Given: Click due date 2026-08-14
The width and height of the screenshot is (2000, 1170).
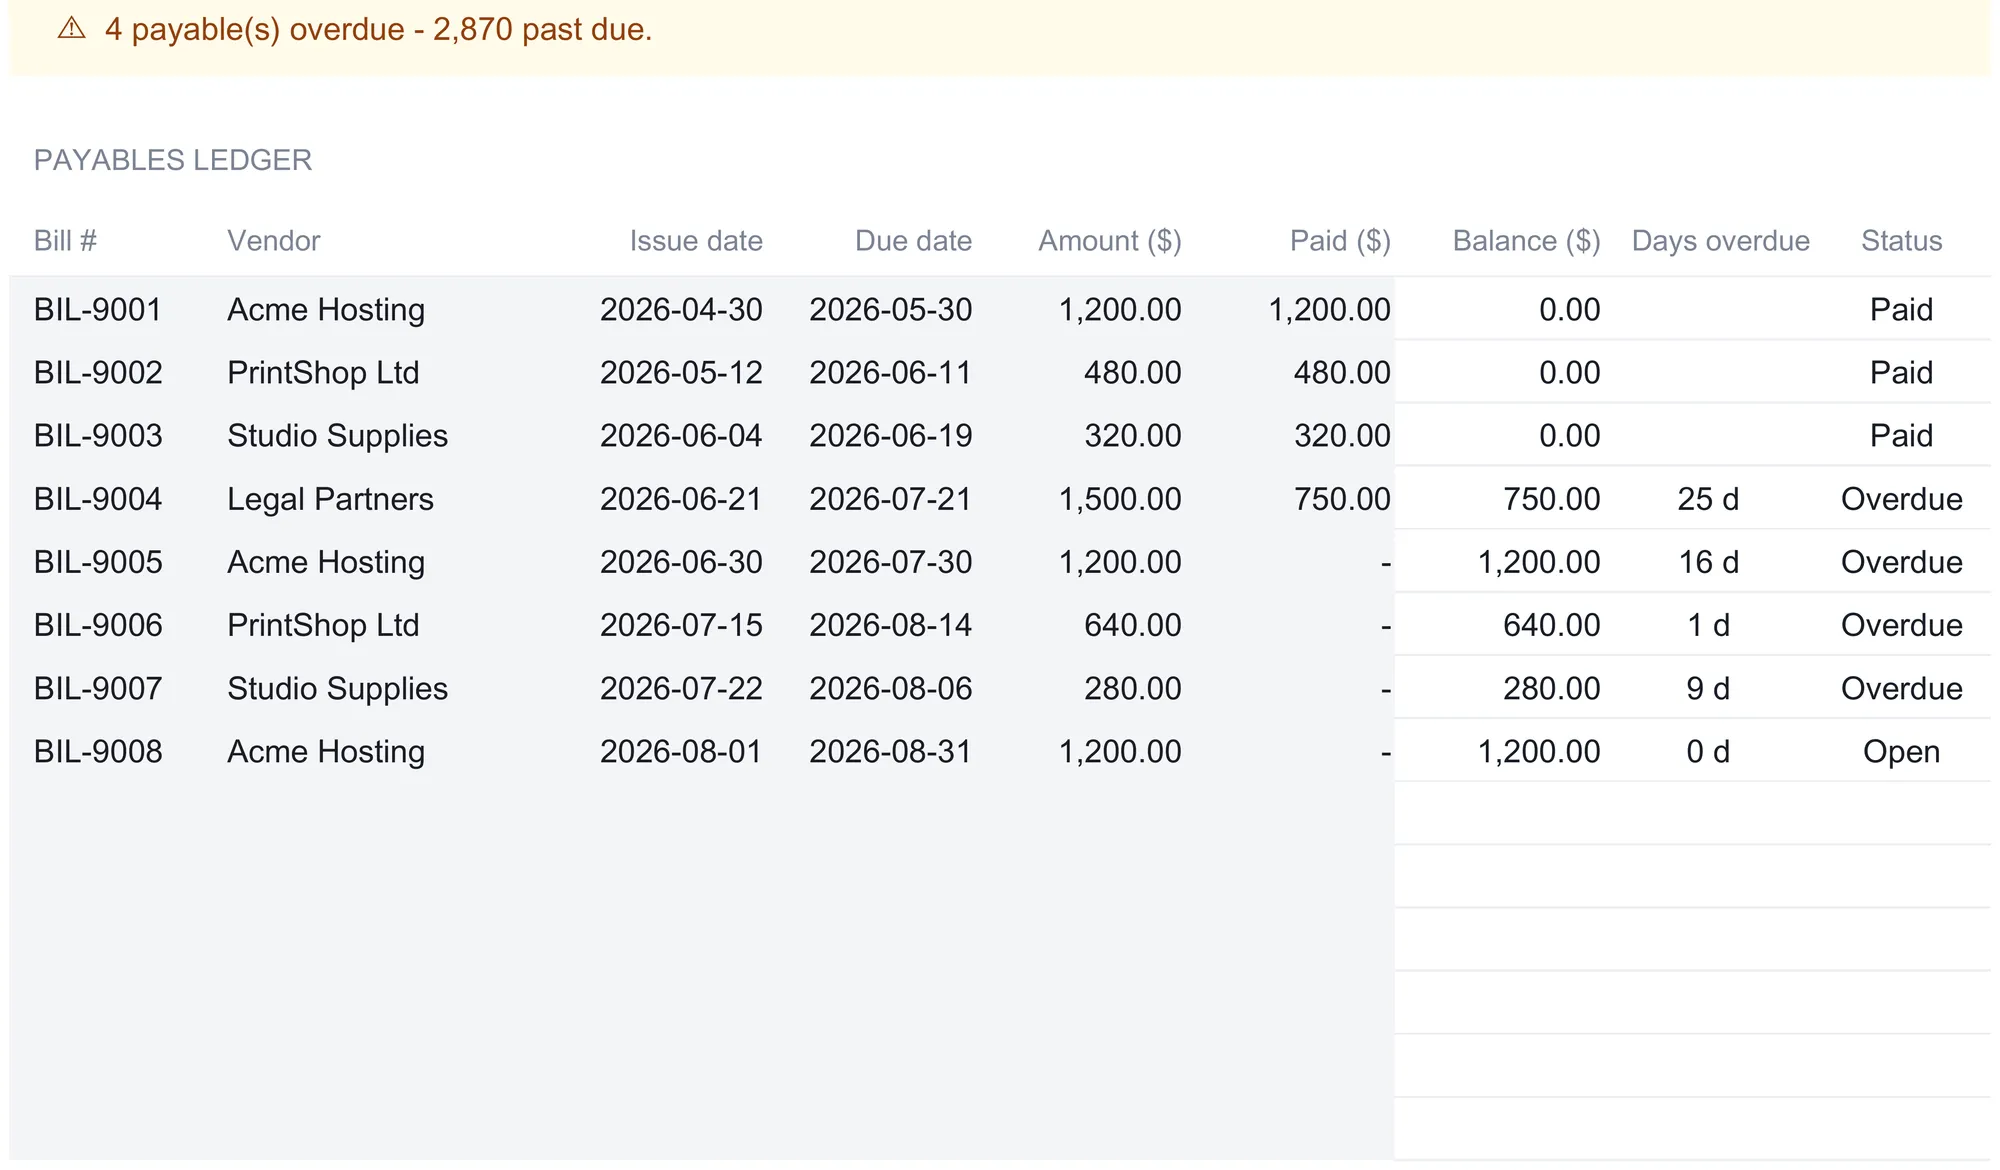Looking at the screenshot, I should coord(890,625).
